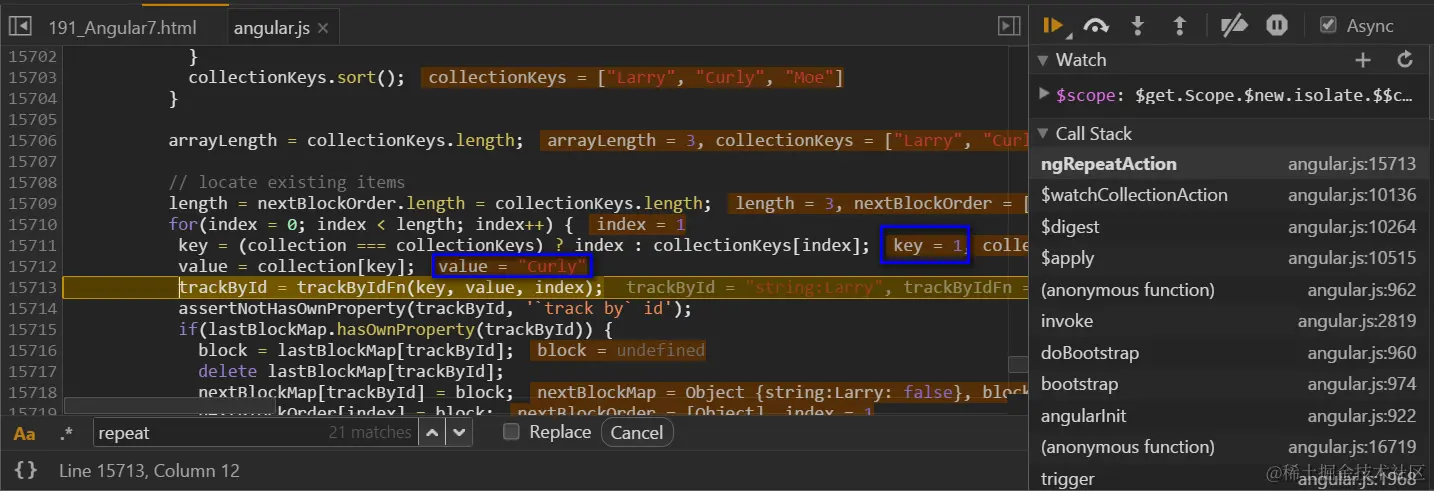Image resolution: width=1434 pixels, height=491 pixels.
Task: Set breakpoint on line 15709
Action: (x=31, y=203)
